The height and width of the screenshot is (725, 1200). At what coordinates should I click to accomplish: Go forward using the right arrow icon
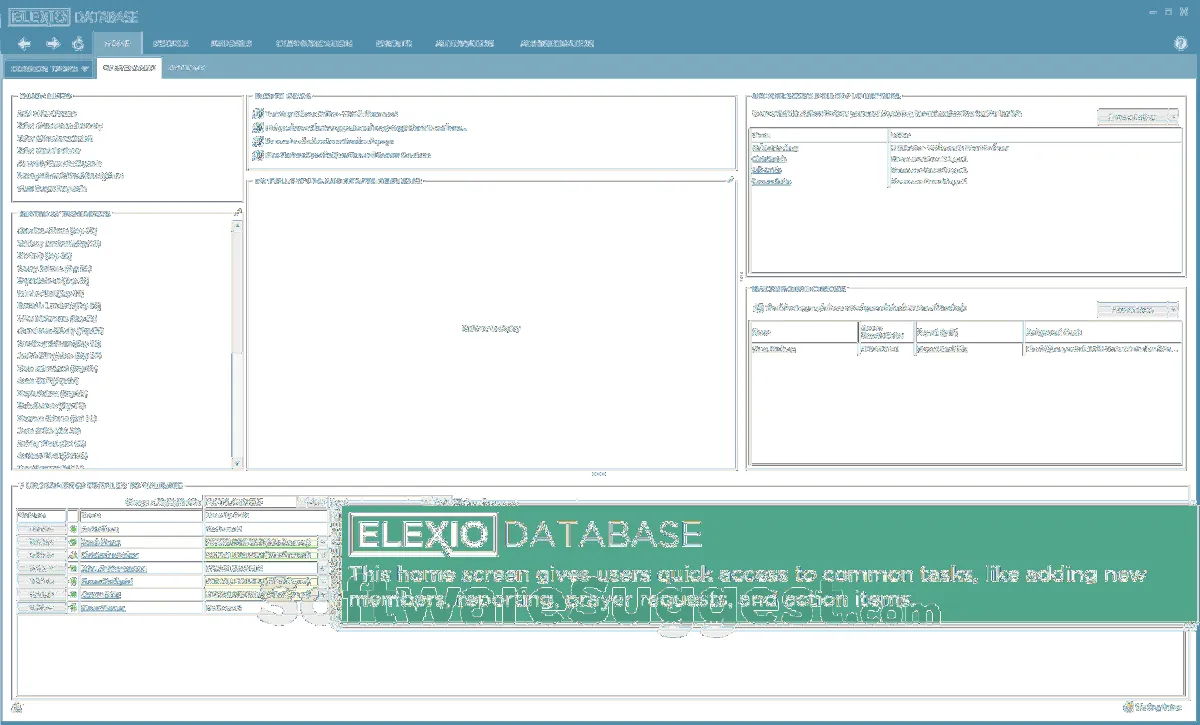pos(53,44)
